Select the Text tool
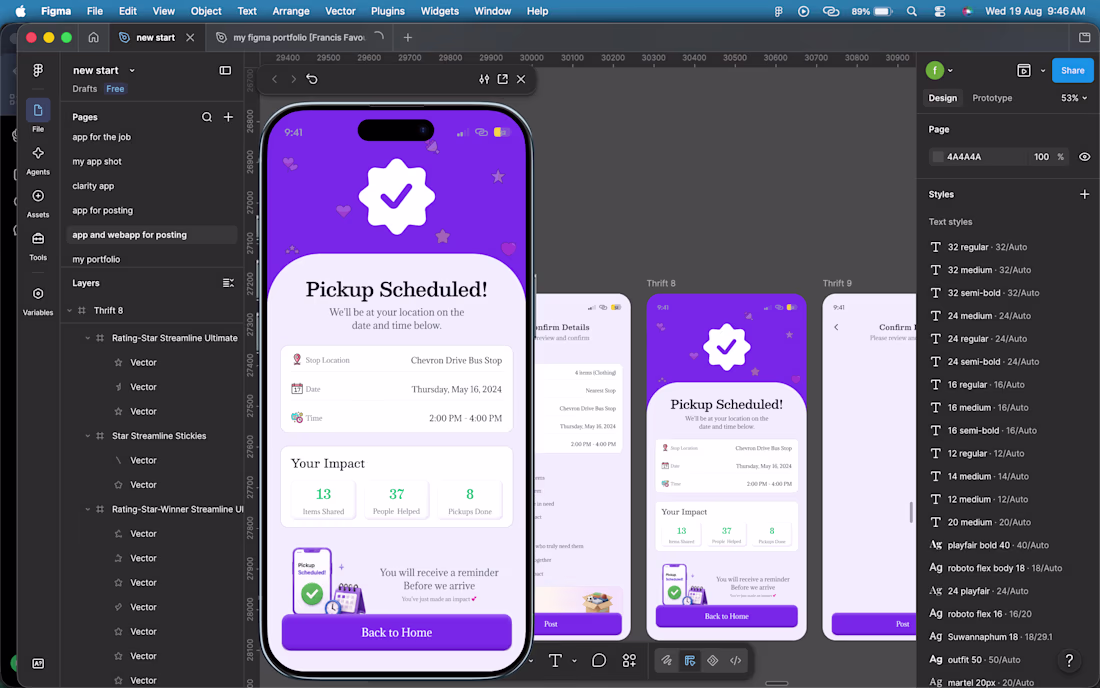1100x688 pixels. [x=555, y=661]
